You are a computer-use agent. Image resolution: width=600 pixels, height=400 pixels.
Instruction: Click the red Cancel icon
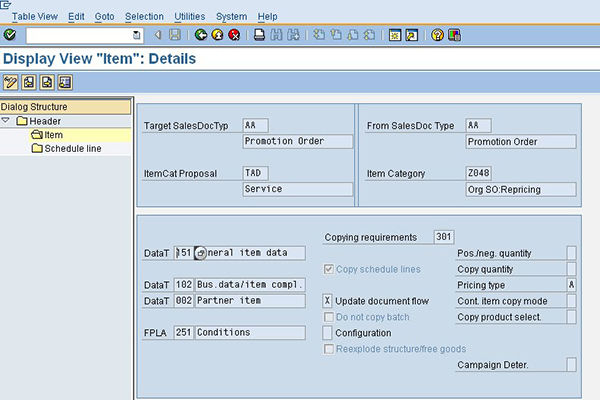point(234,35)
